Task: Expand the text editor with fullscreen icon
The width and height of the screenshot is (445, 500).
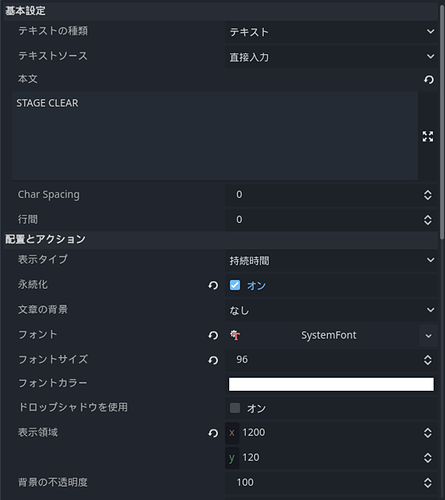Action: coord(428,136)
